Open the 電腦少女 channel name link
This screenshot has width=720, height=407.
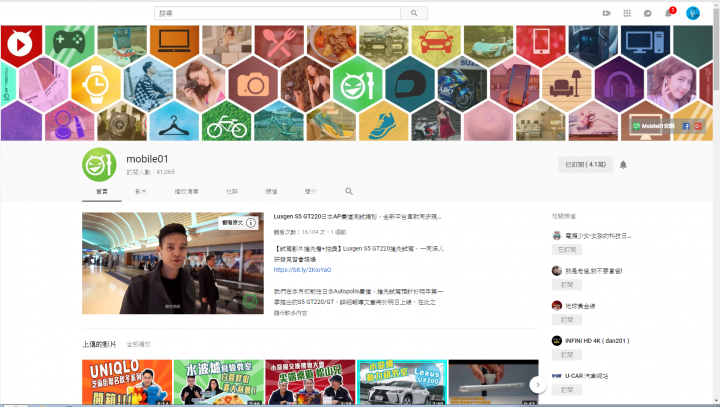point(598,236)
